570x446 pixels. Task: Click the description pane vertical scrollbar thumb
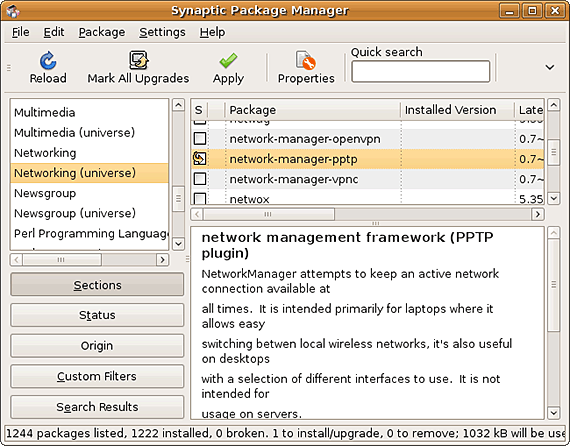tap(554, 285)
